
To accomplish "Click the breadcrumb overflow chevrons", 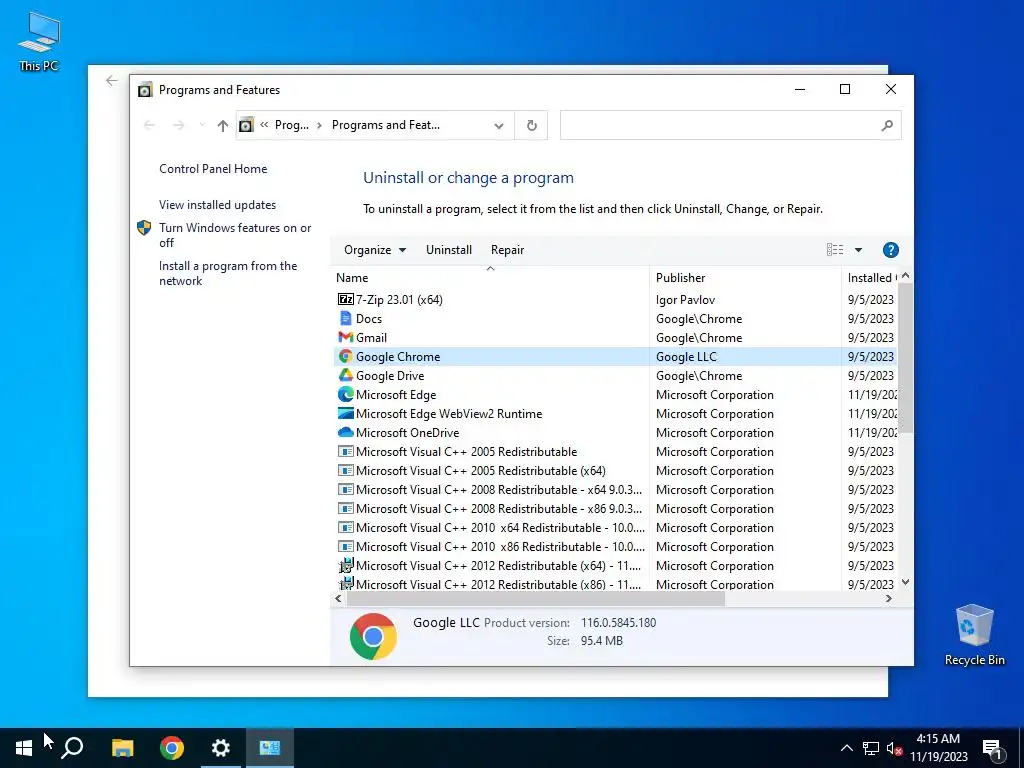I will point(264,125).
